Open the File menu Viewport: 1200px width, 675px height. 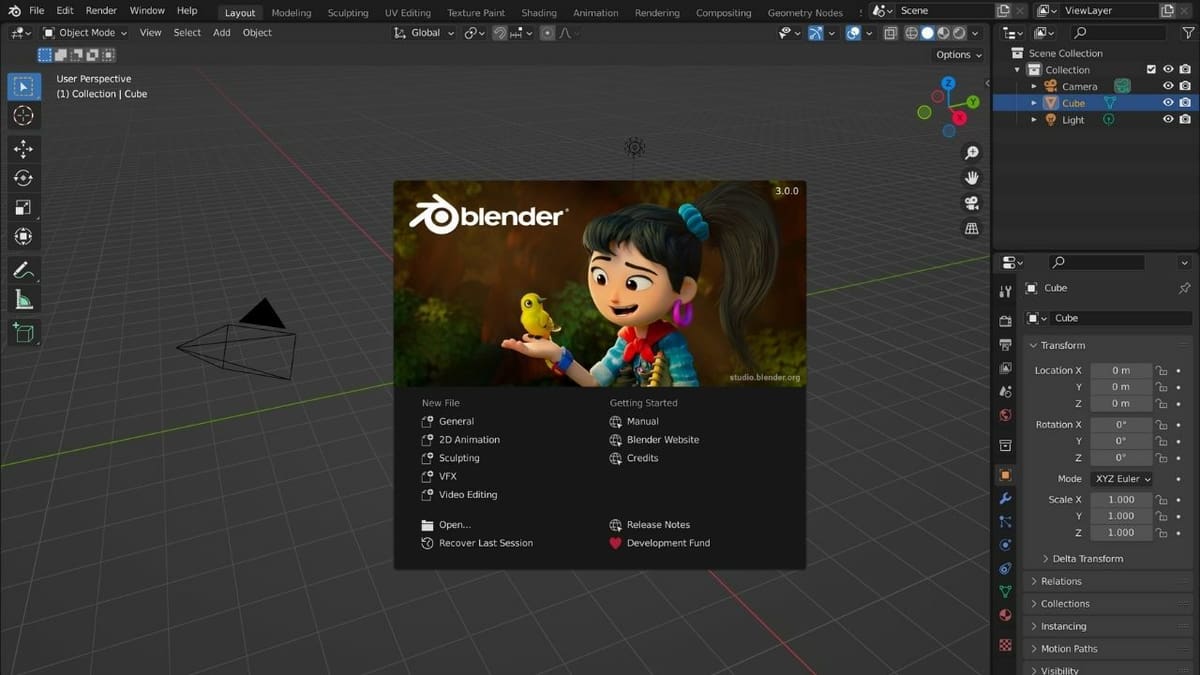(x=36, y=11)
